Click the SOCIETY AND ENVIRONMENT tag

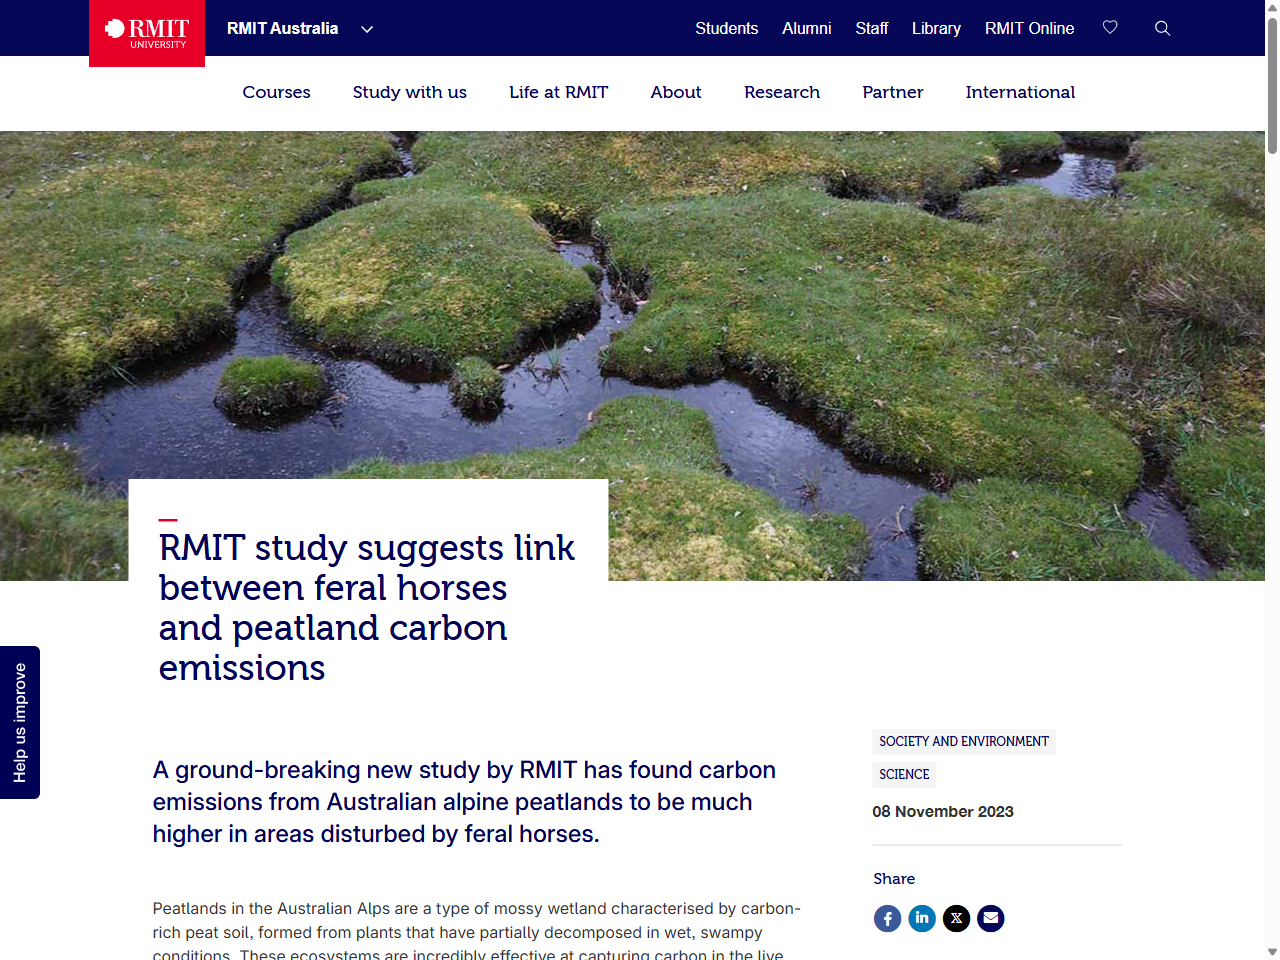[x=963, y=742]
